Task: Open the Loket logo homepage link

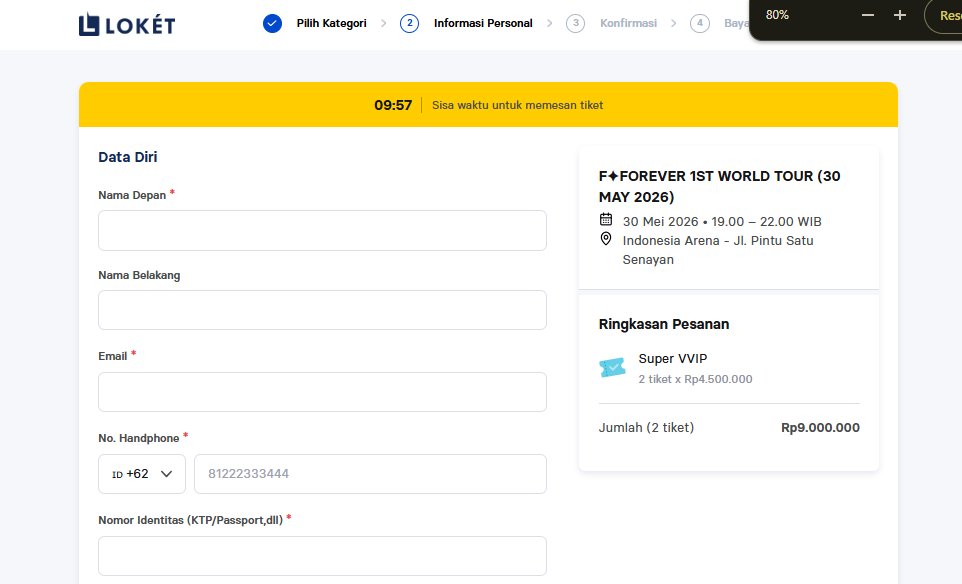Action: coord(127,25)
